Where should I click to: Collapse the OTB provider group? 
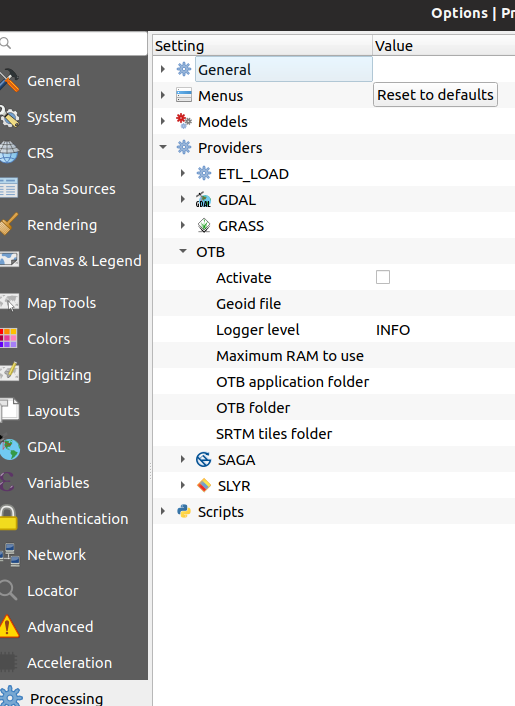[183, 252]
